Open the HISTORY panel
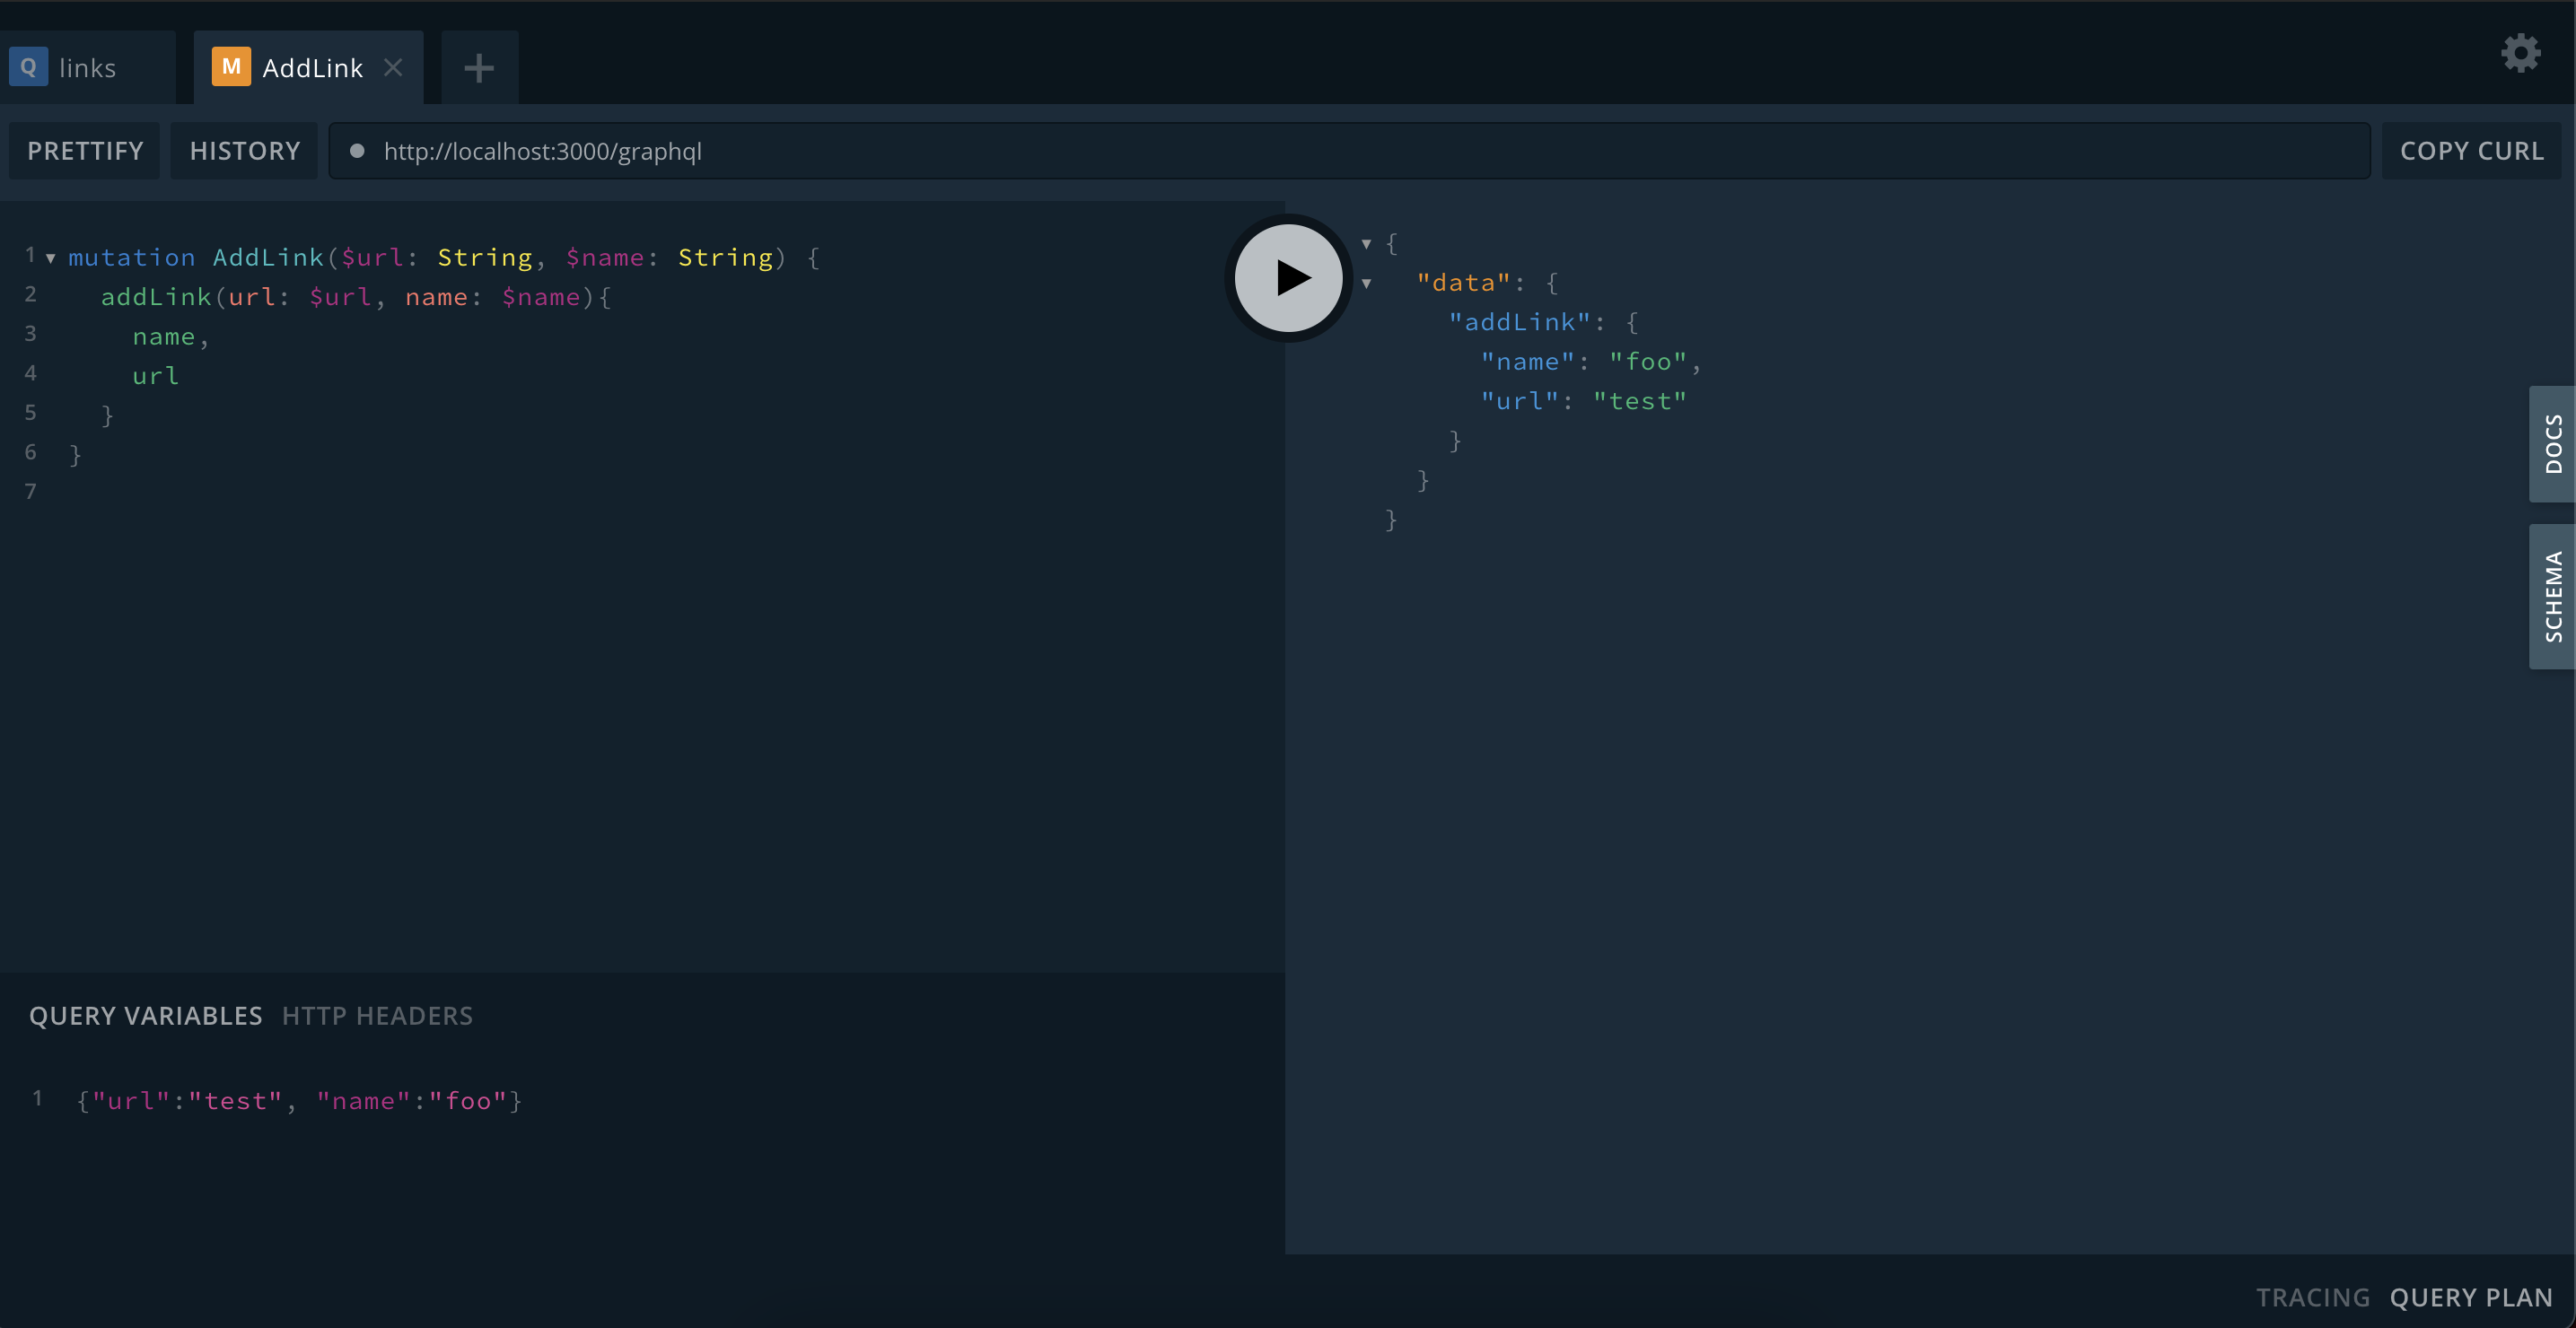The height and width of the screenshot is (1328, 2576). click(x=245, y=151)
